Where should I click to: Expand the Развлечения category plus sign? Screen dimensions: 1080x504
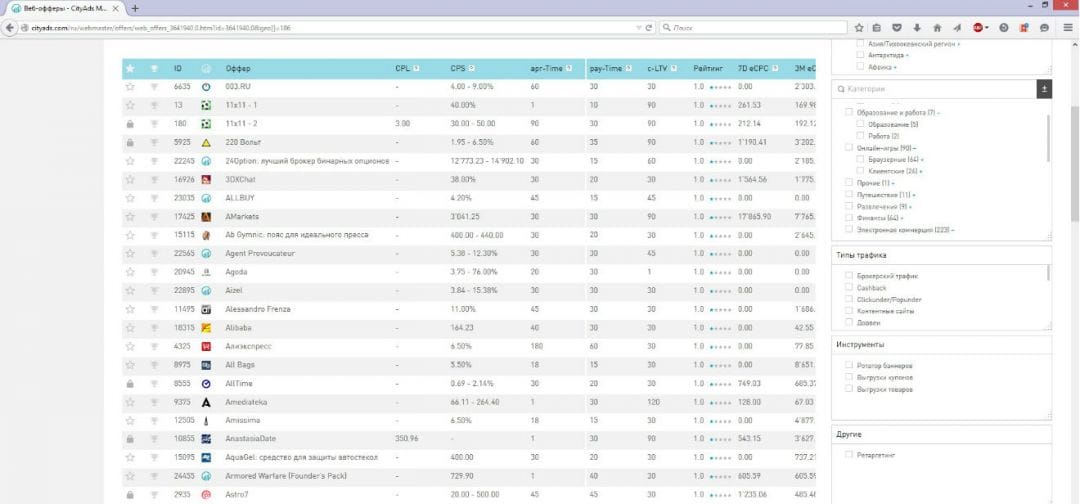tap(911, 207)
